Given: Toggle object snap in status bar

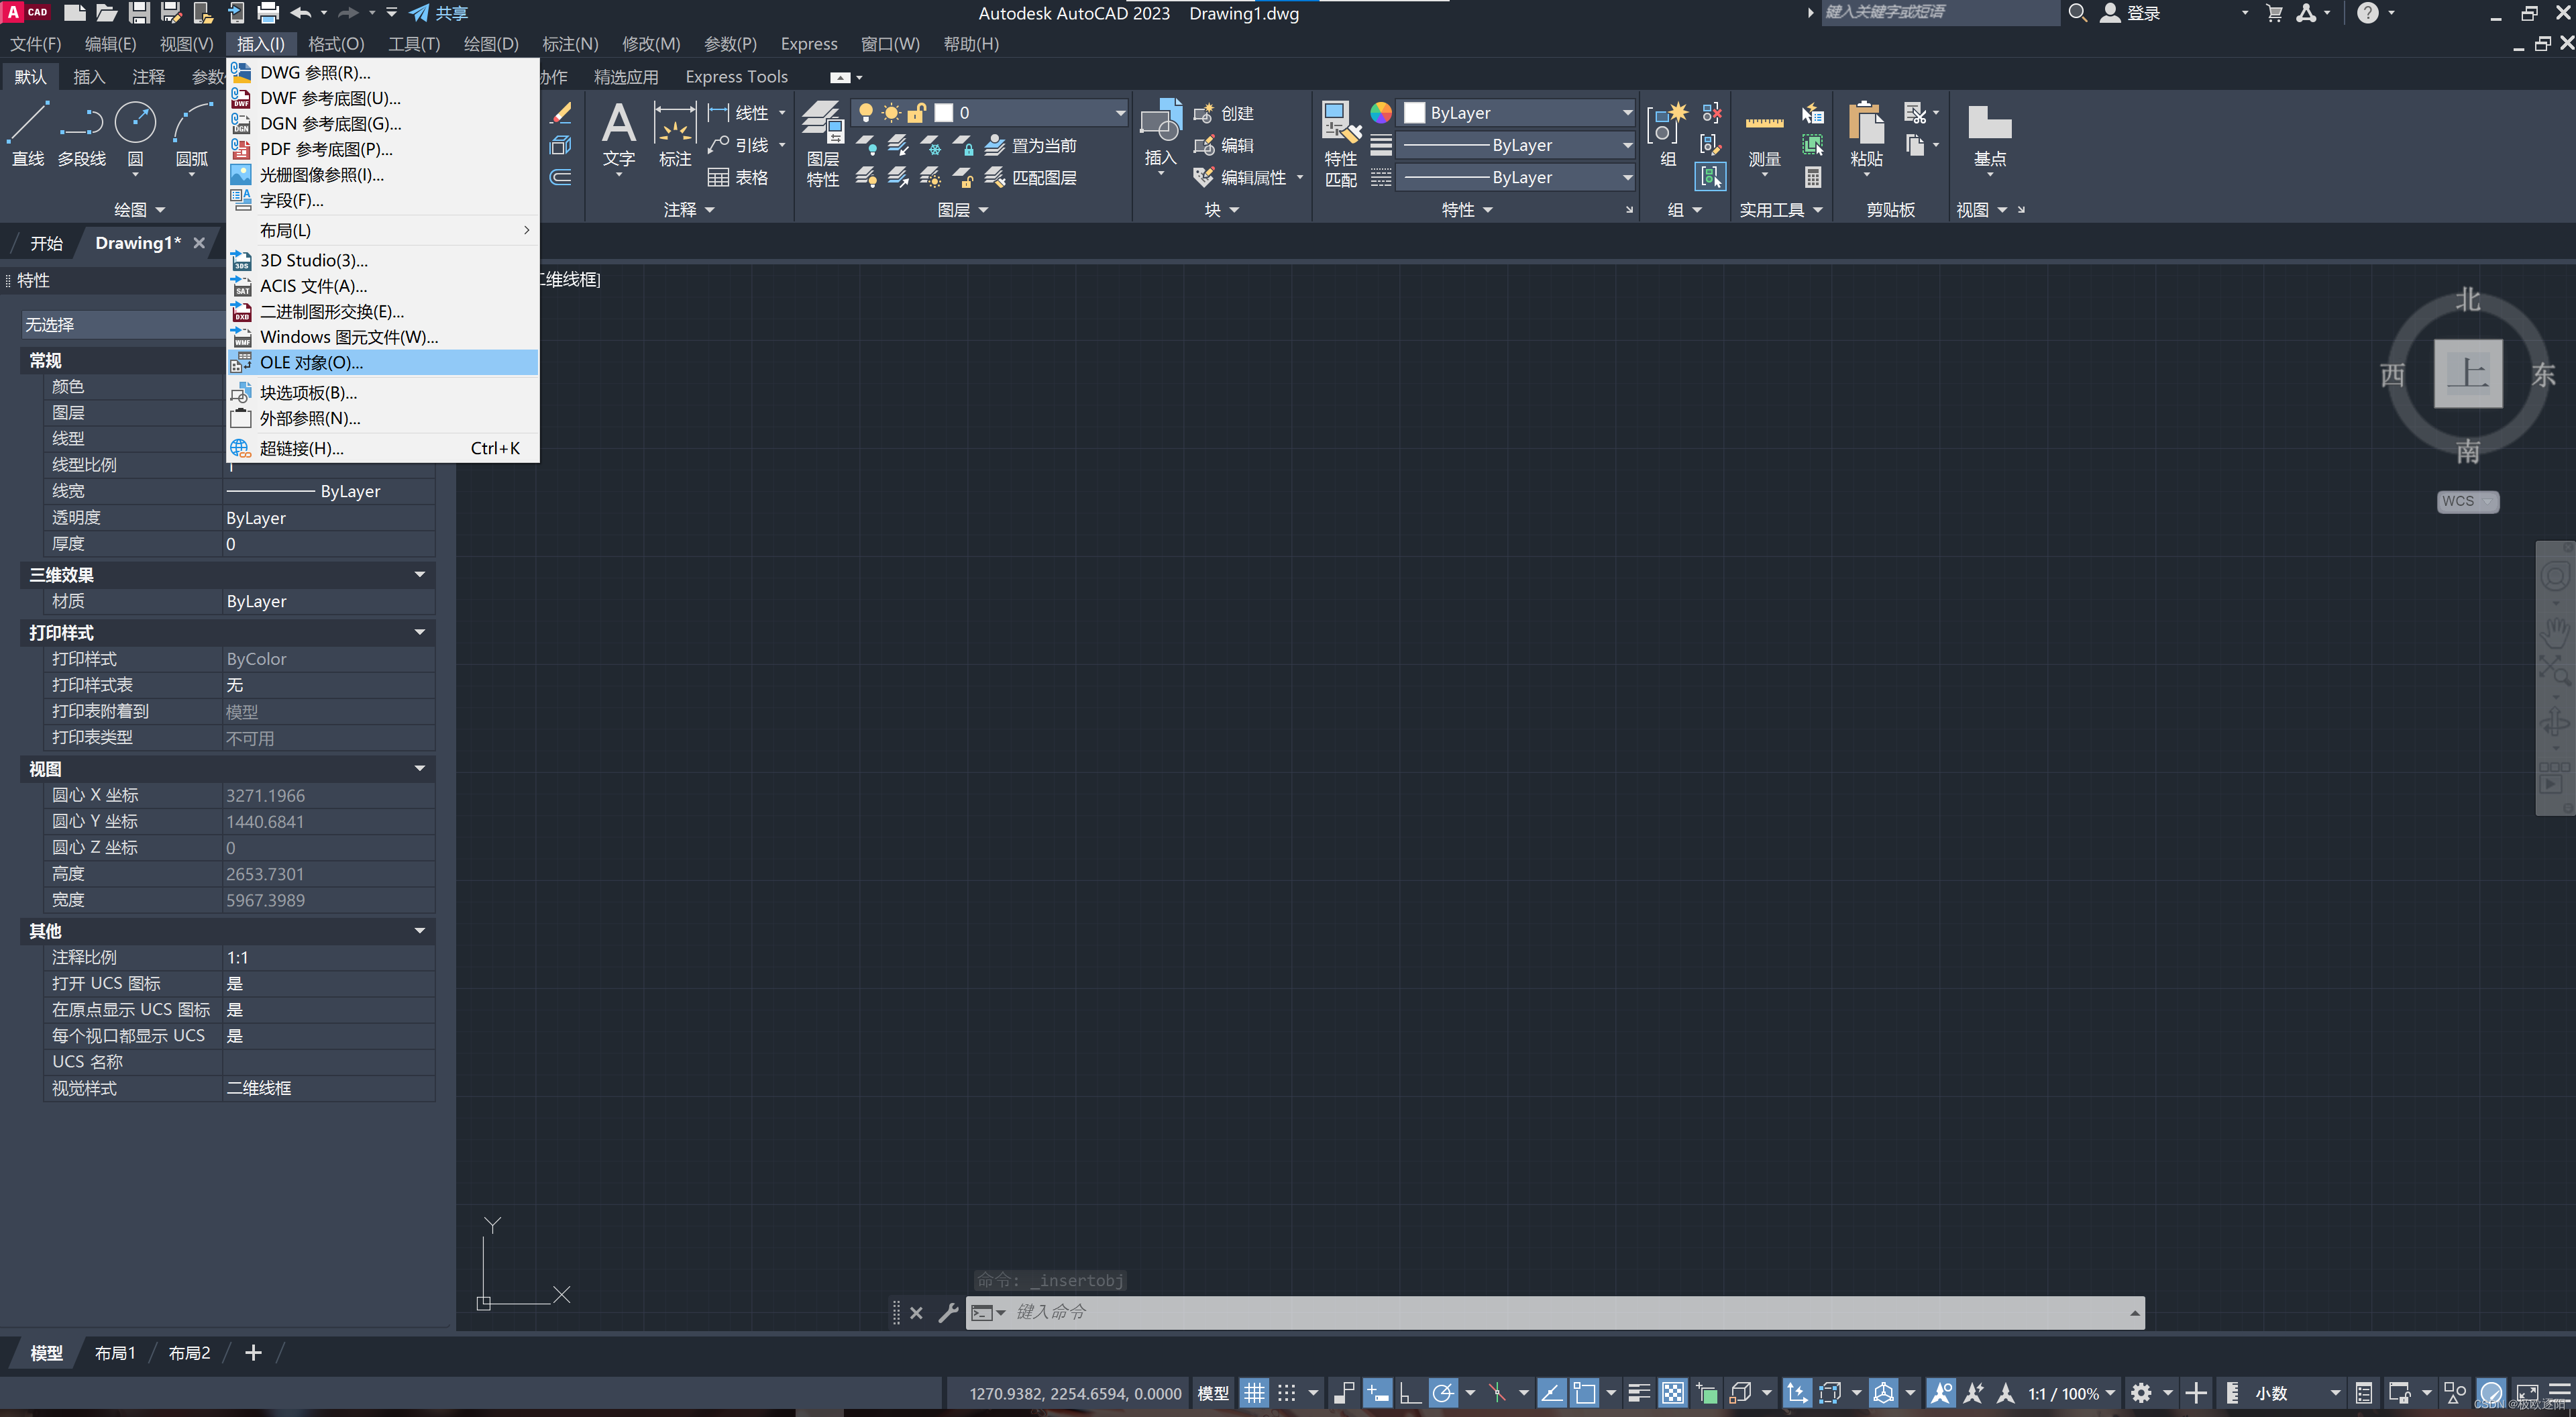Looking at the screenshot, I should point(1585,1393).
